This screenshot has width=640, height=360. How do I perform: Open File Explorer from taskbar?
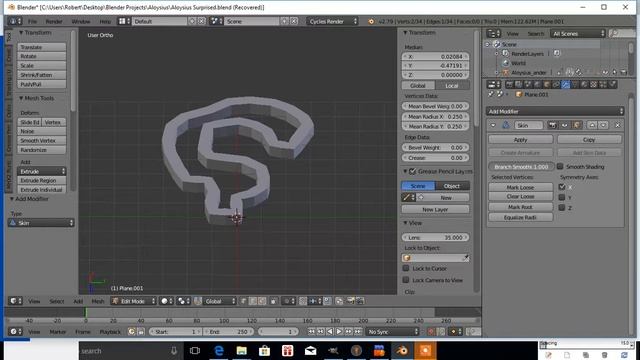coord(242,351)
